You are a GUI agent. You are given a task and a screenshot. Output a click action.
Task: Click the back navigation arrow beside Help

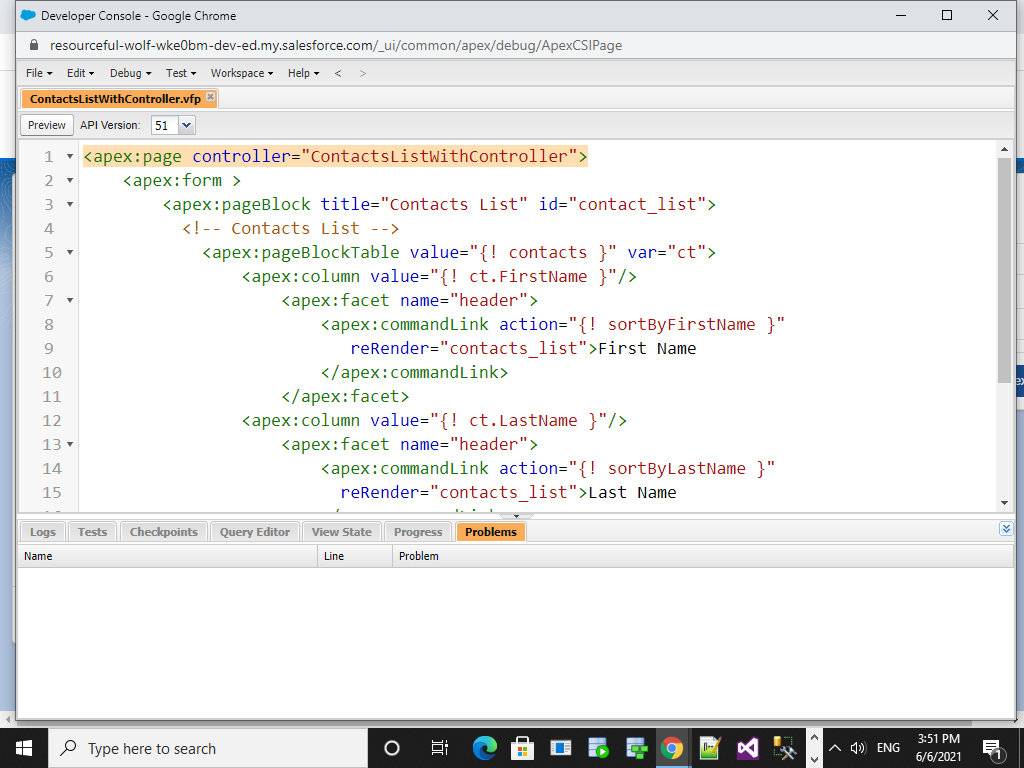(x=340, y=73)
